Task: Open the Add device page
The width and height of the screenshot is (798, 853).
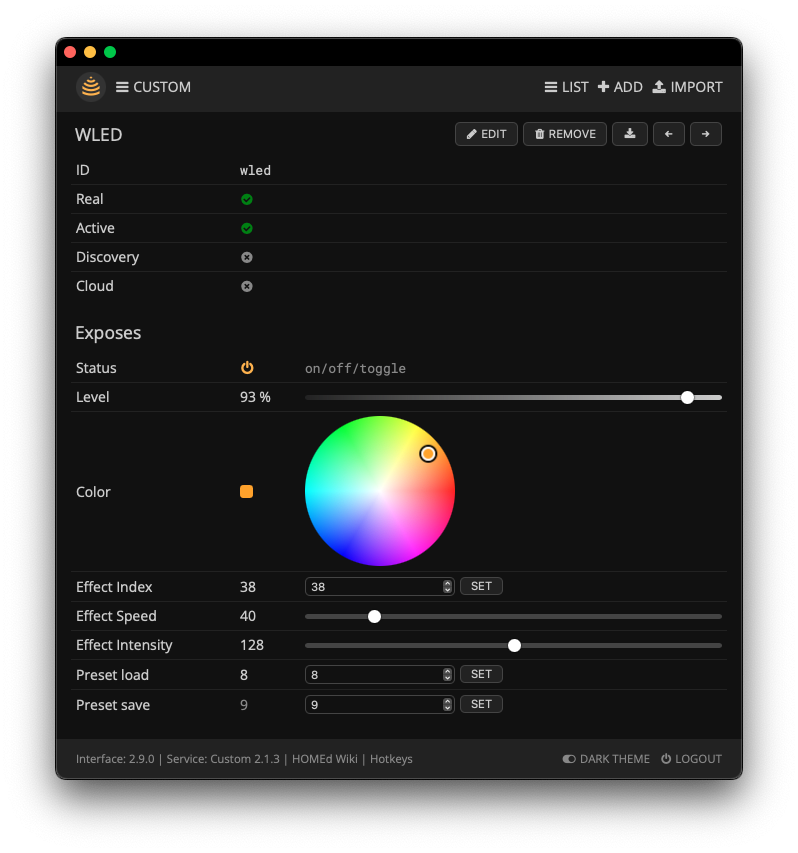Action: click(x=620, y=87)
